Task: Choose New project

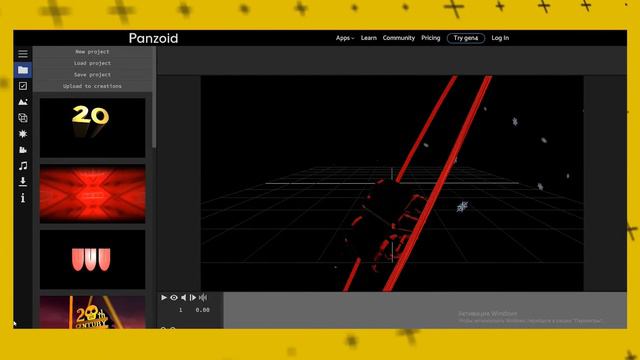Action: pyautogui.click(x=92, y=52)
